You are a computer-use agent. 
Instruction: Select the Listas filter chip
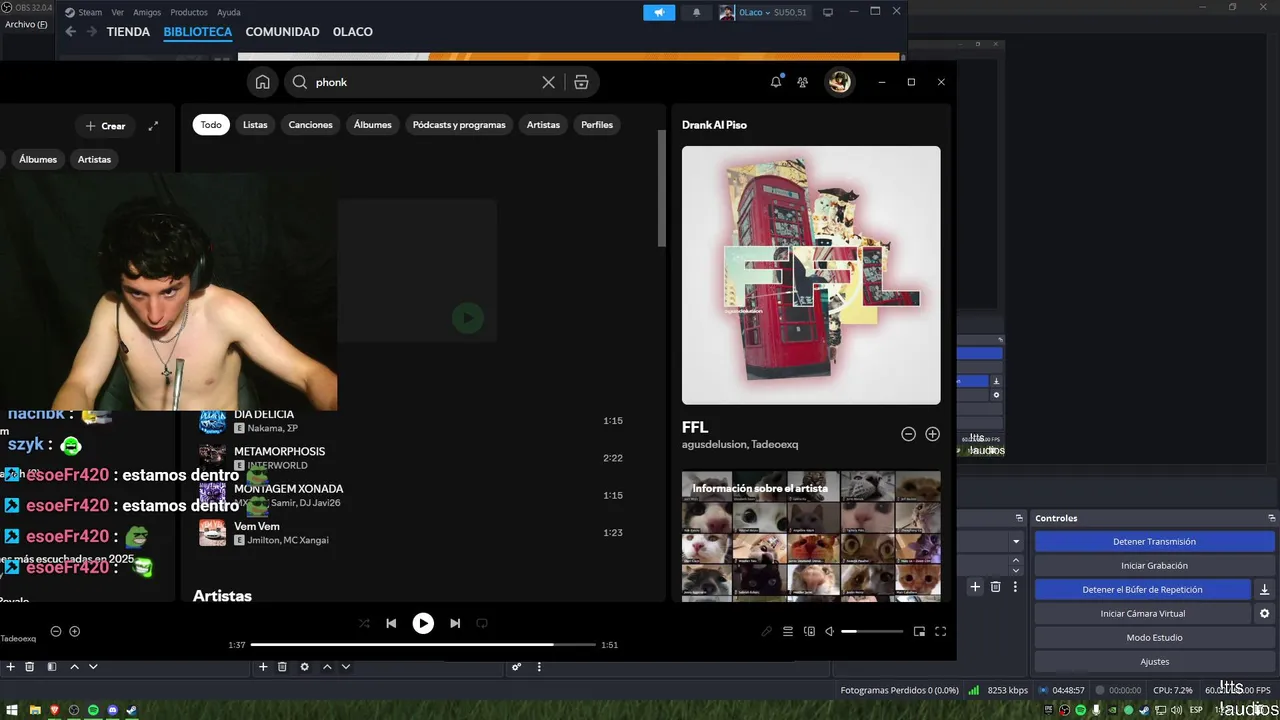(255, 125)
